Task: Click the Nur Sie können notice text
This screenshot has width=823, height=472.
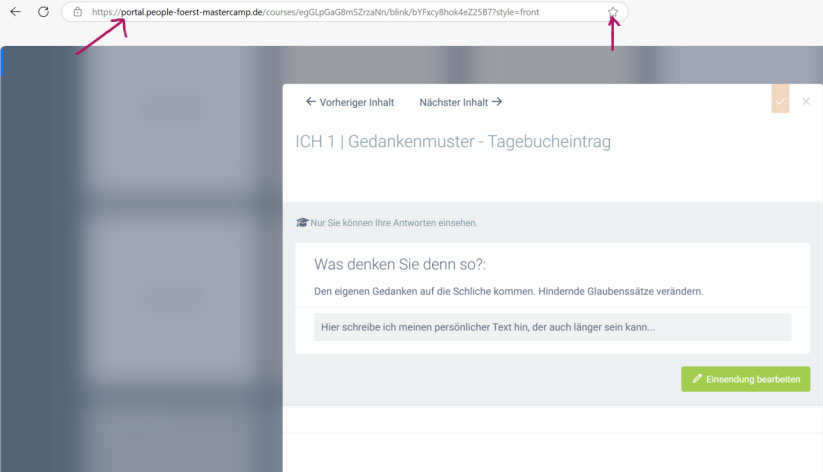Action: click(394, 223)
